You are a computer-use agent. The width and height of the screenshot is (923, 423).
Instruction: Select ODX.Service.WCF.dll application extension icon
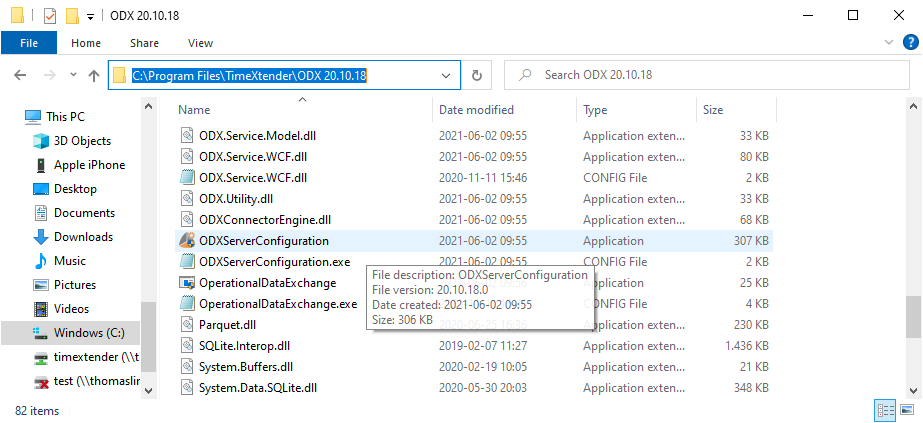(187, 156)
